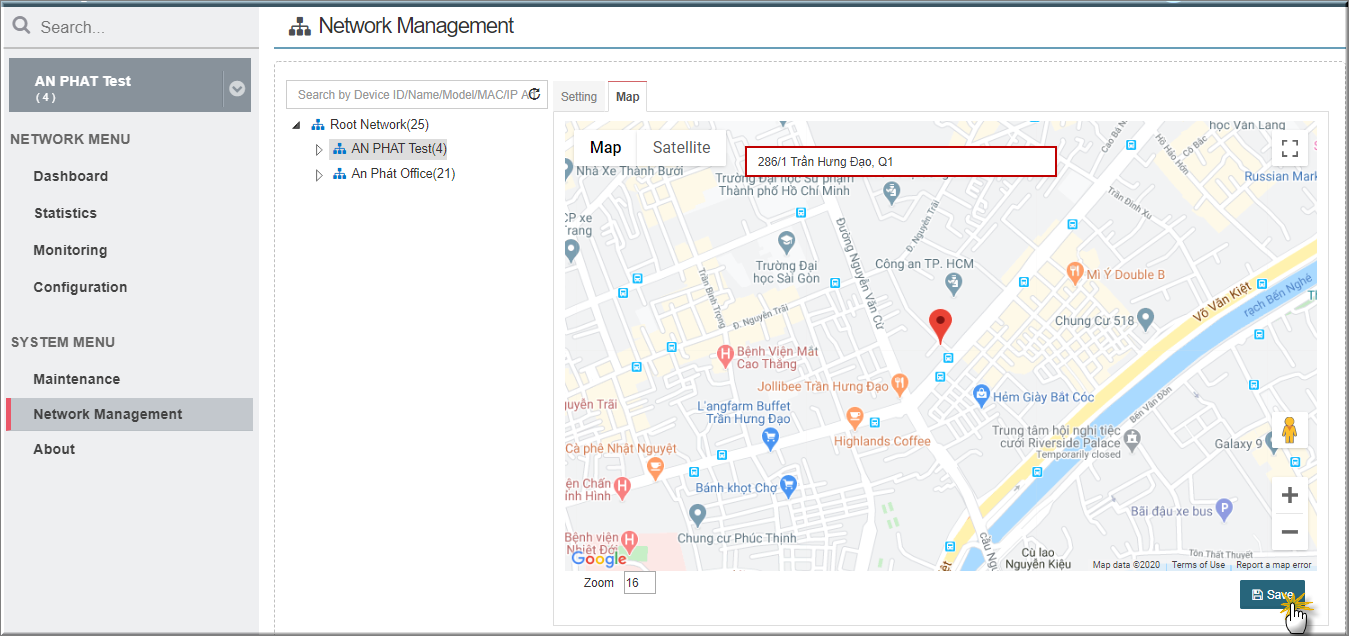Click the Trường Đại học Sài Gòn school marker

click(787, 241)
